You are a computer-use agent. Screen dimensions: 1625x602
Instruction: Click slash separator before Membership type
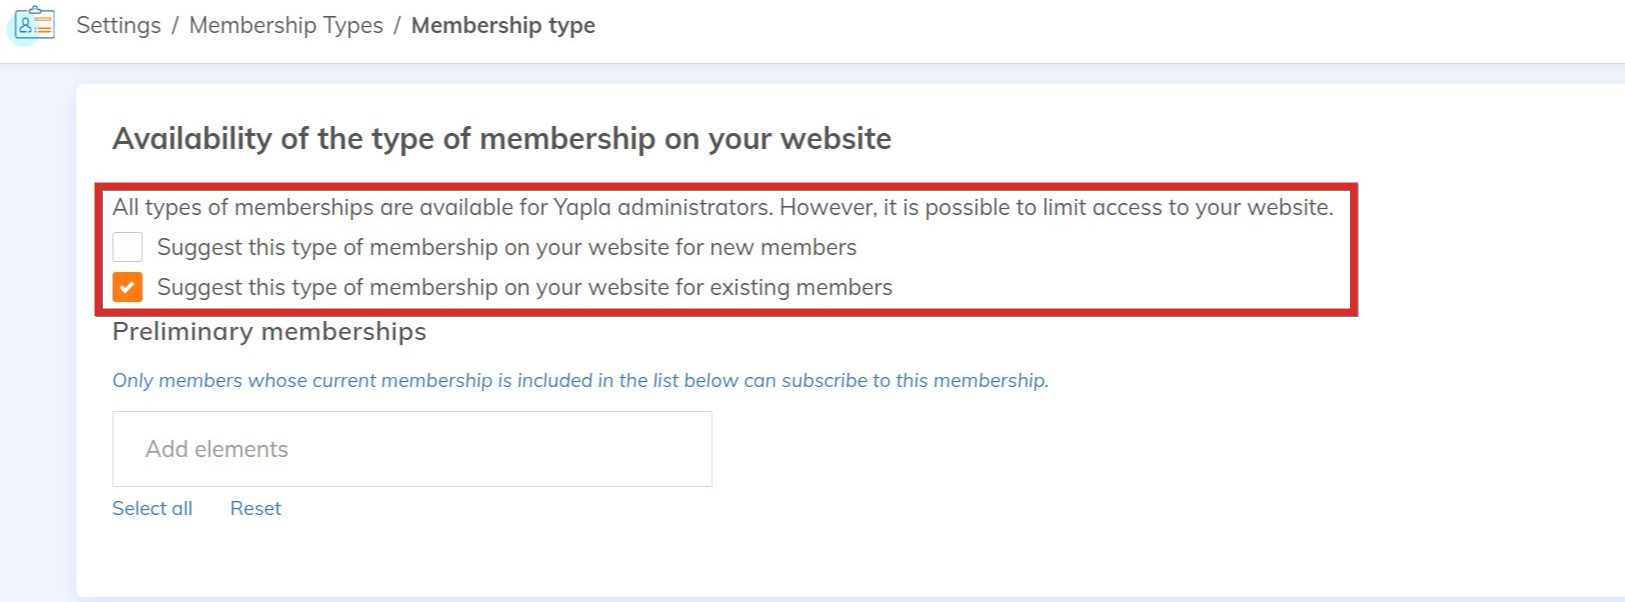point(397,25)
